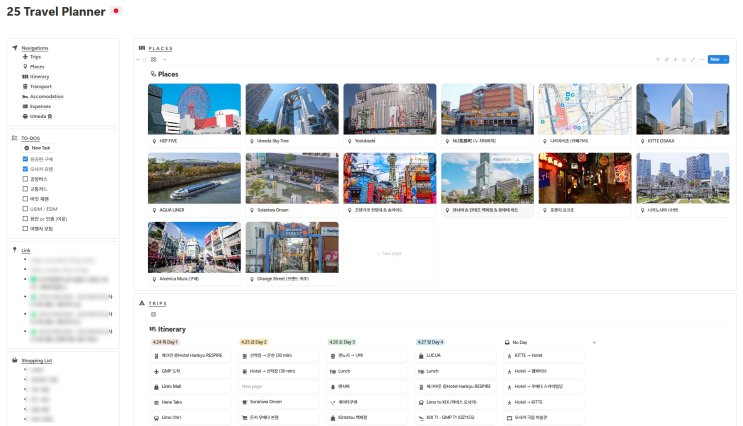Open the PLACES section heading link

[x=161, y=48]
